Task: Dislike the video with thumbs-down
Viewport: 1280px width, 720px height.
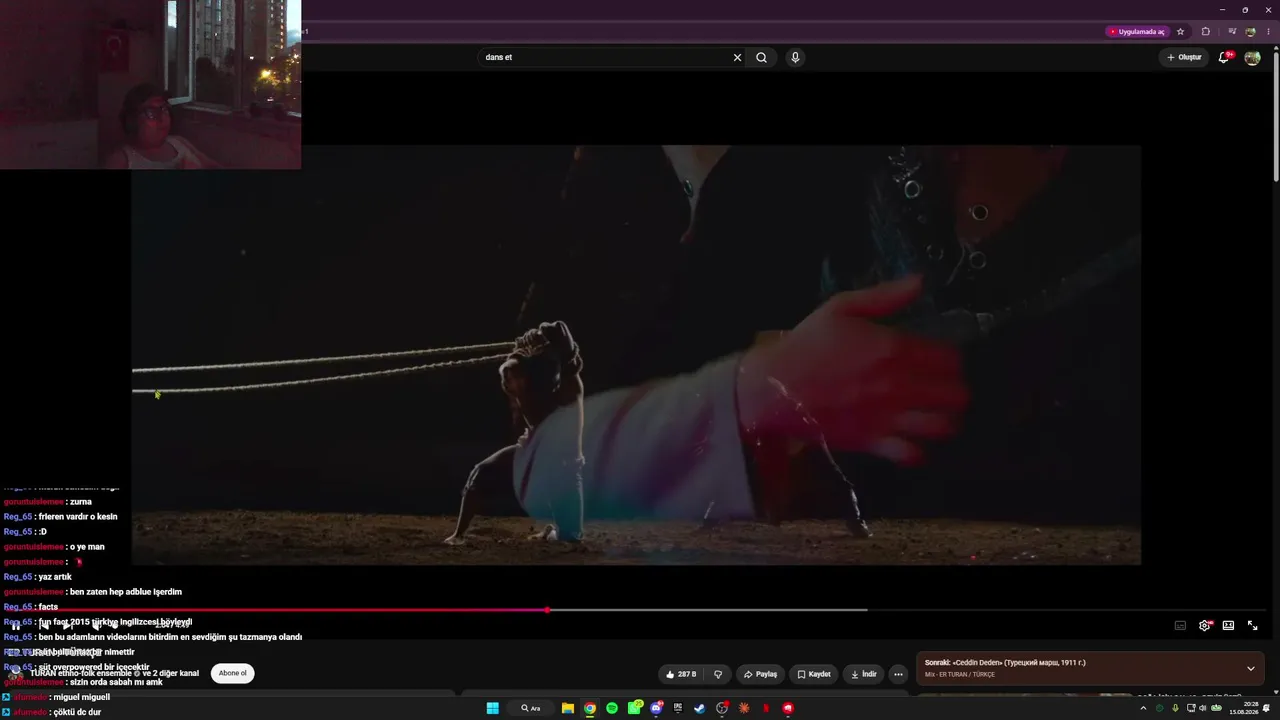Action: [718, 674]
